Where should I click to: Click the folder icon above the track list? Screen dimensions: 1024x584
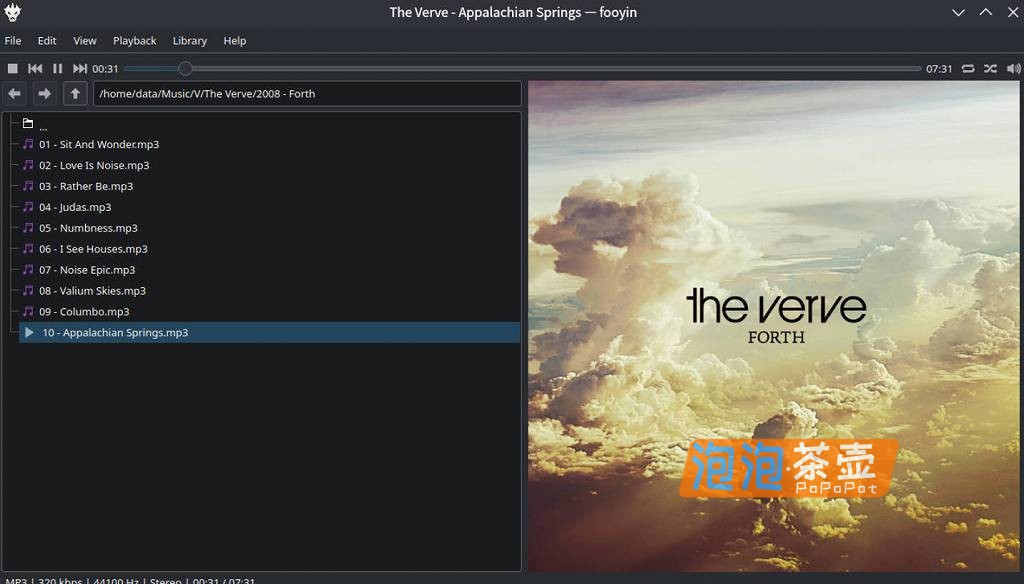(x=28, y=121)
